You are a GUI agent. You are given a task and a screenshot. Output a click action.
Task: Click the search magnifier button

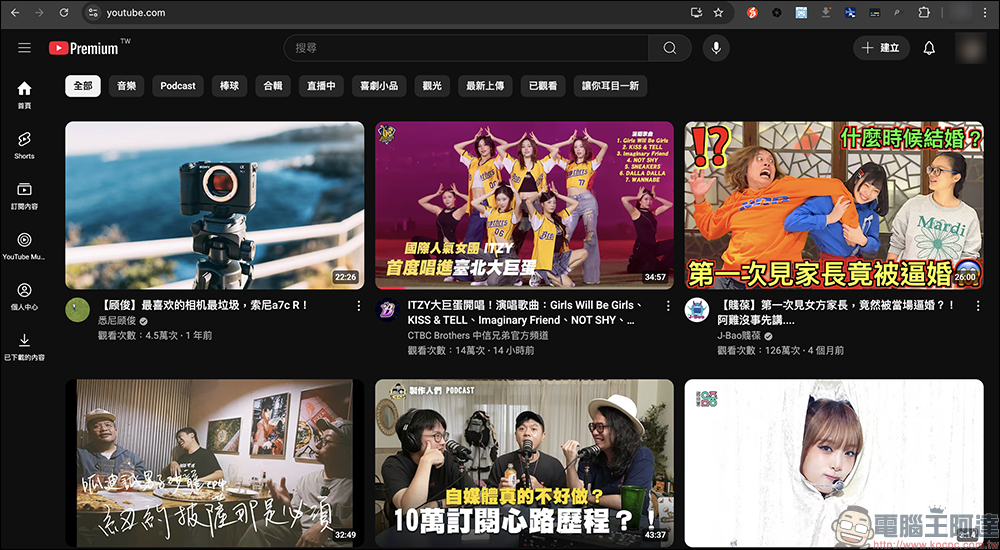[x=670, y=48]
